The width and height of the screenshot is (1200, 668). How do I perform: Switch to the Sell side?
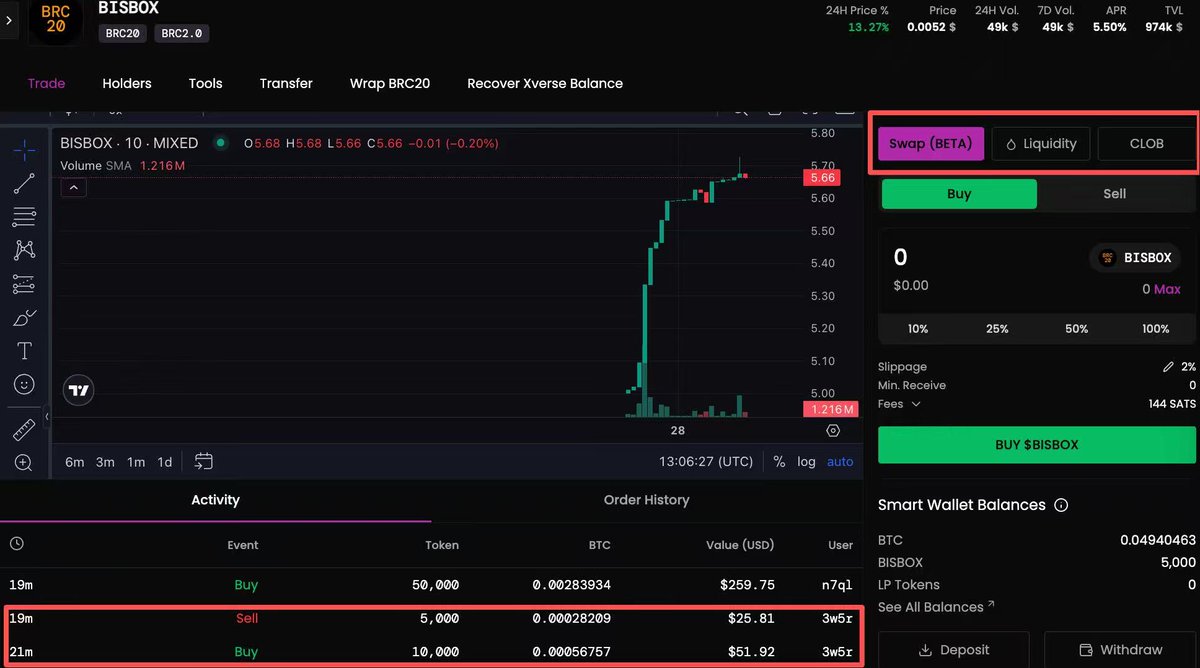pyautogui.click(x=1115, y=194)
